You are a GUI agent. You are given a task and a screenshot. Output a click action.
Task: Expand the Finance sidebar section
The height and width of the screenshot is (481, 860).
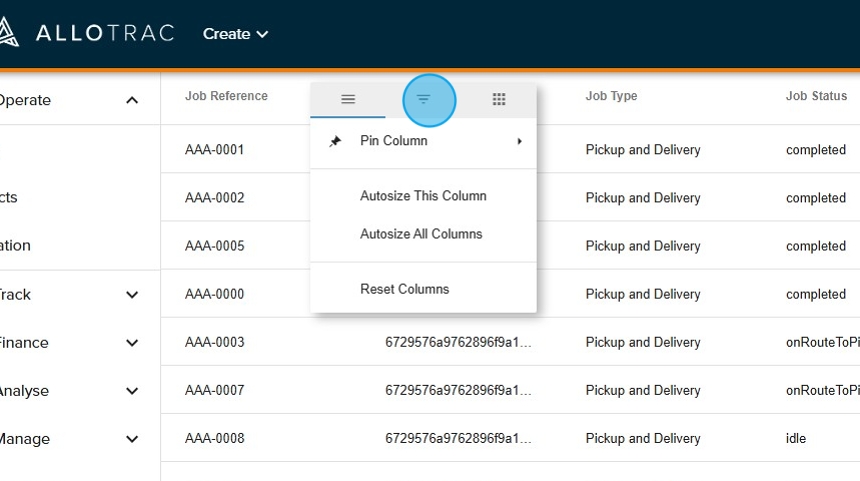tap(132, 343)
